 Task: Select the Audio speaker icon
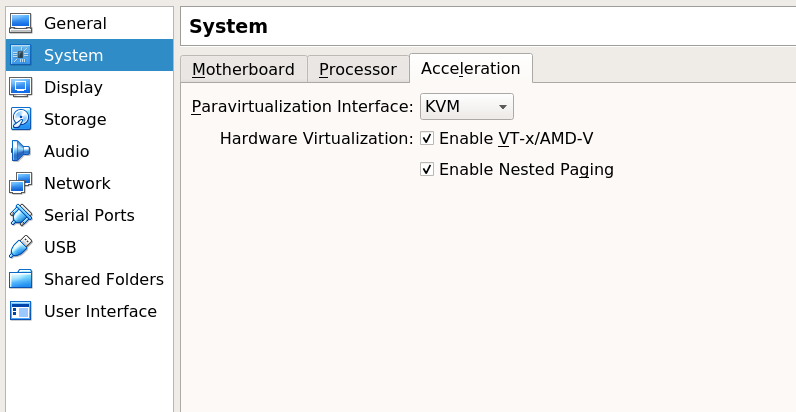pos(21,151)
